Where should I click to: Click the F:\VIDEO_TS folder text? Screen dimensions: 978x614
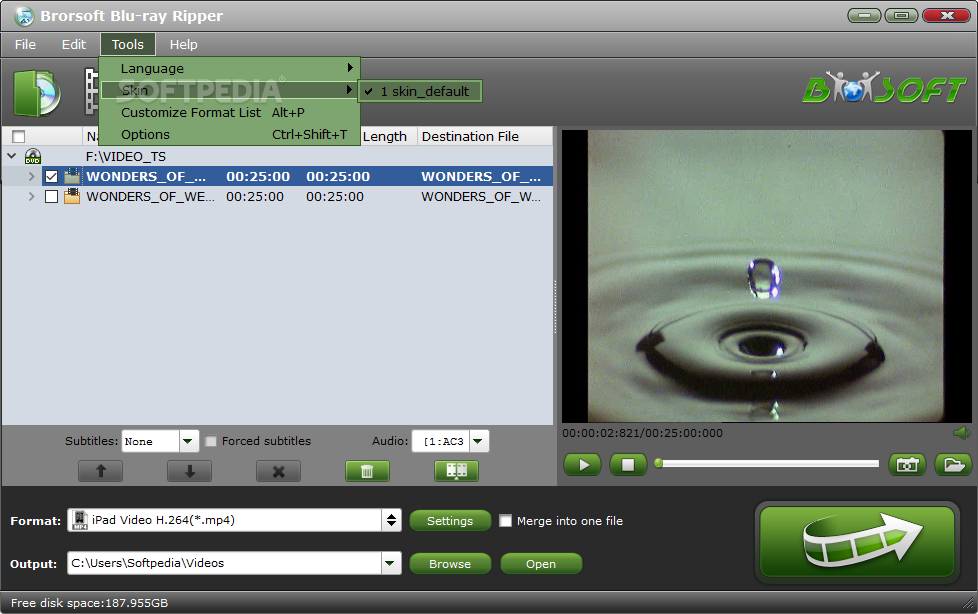(126, 156)
